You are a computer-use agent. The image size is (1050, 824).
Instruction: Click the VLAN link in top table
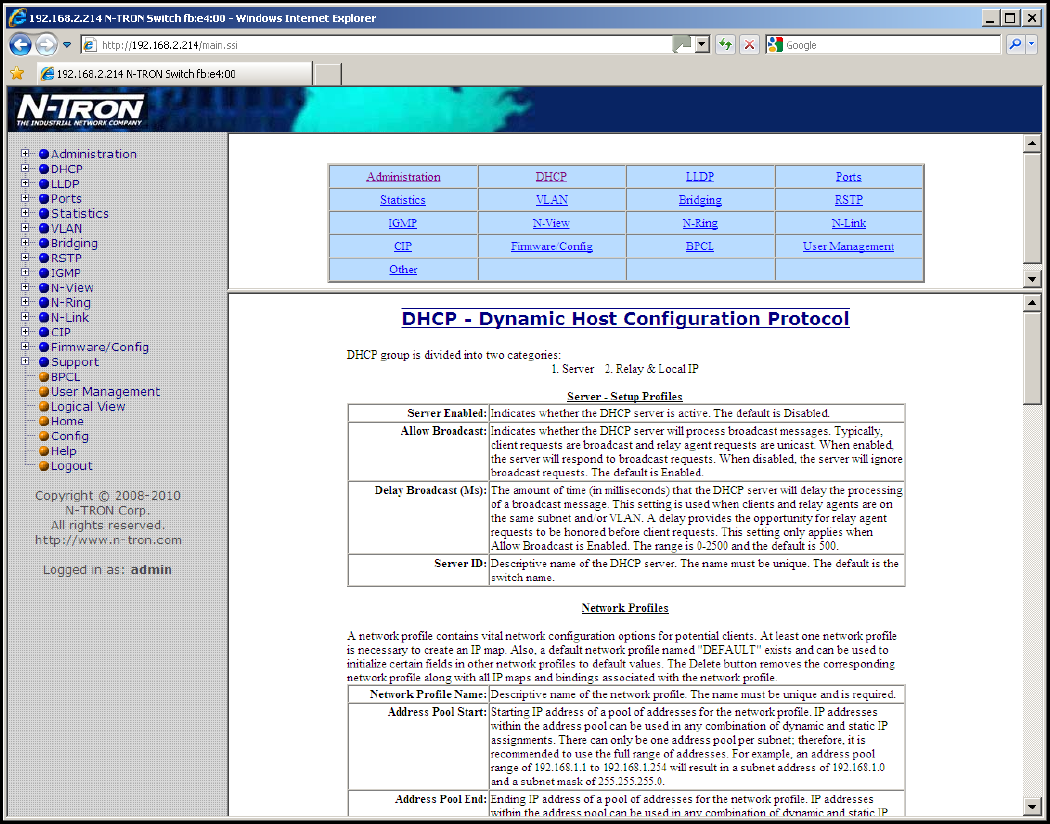pos(552,199)
